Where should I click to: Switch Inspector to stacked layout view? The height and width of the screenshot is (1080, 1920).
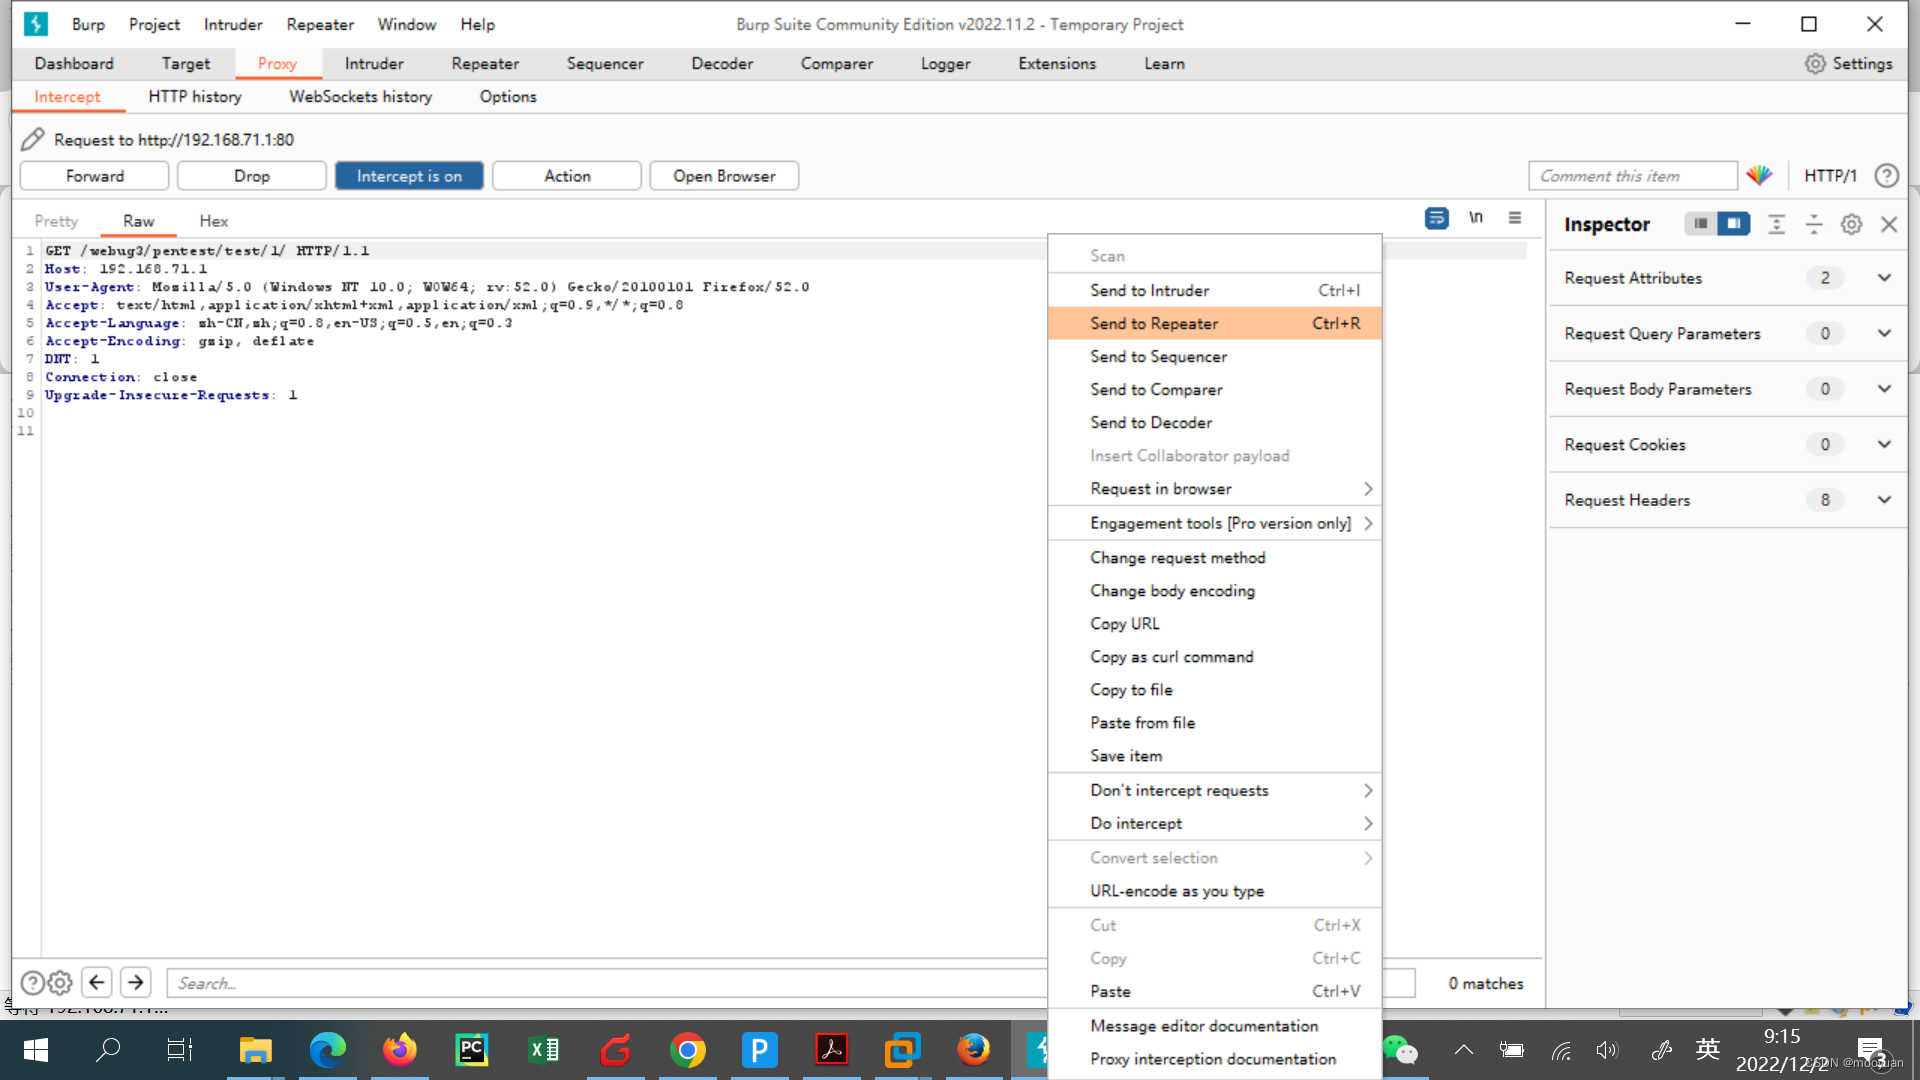pyautogui.click(x=1700, y=224)
